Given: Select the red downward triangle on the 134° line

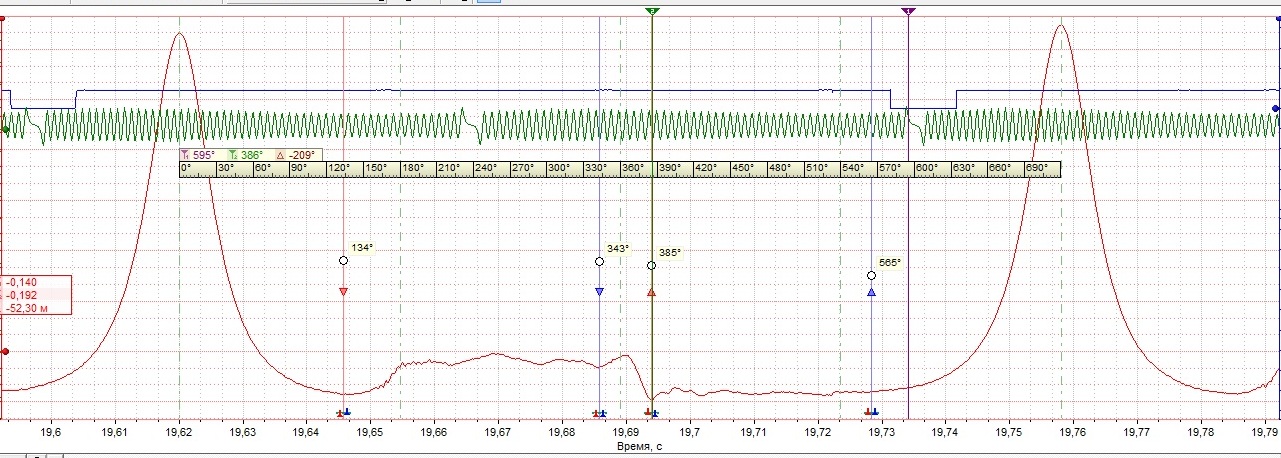Looking at the screenshot, I should point(343,292).
